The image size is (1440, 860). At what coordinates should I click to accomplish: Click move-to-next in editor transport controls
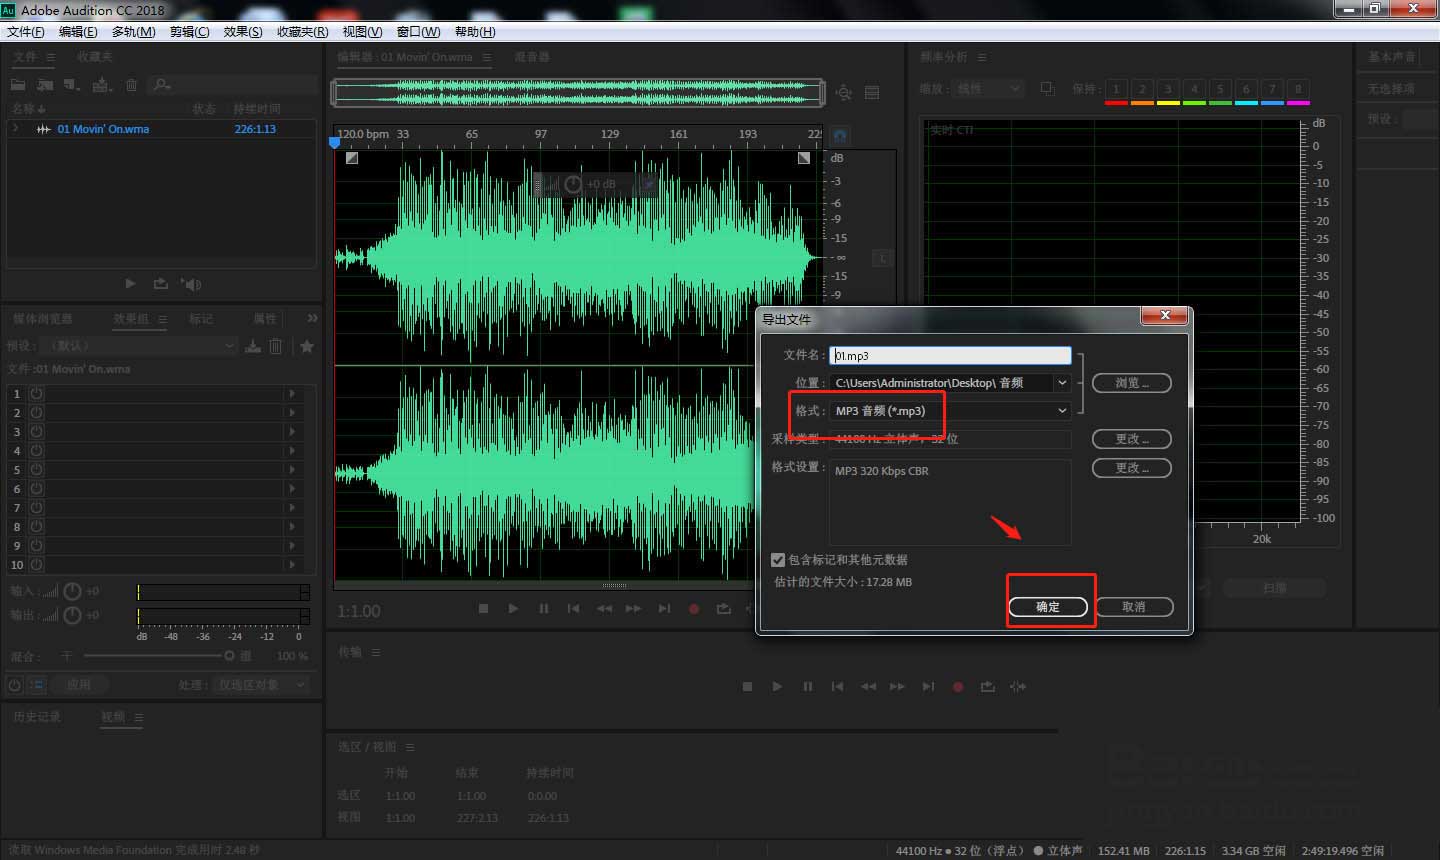[664, 608]
